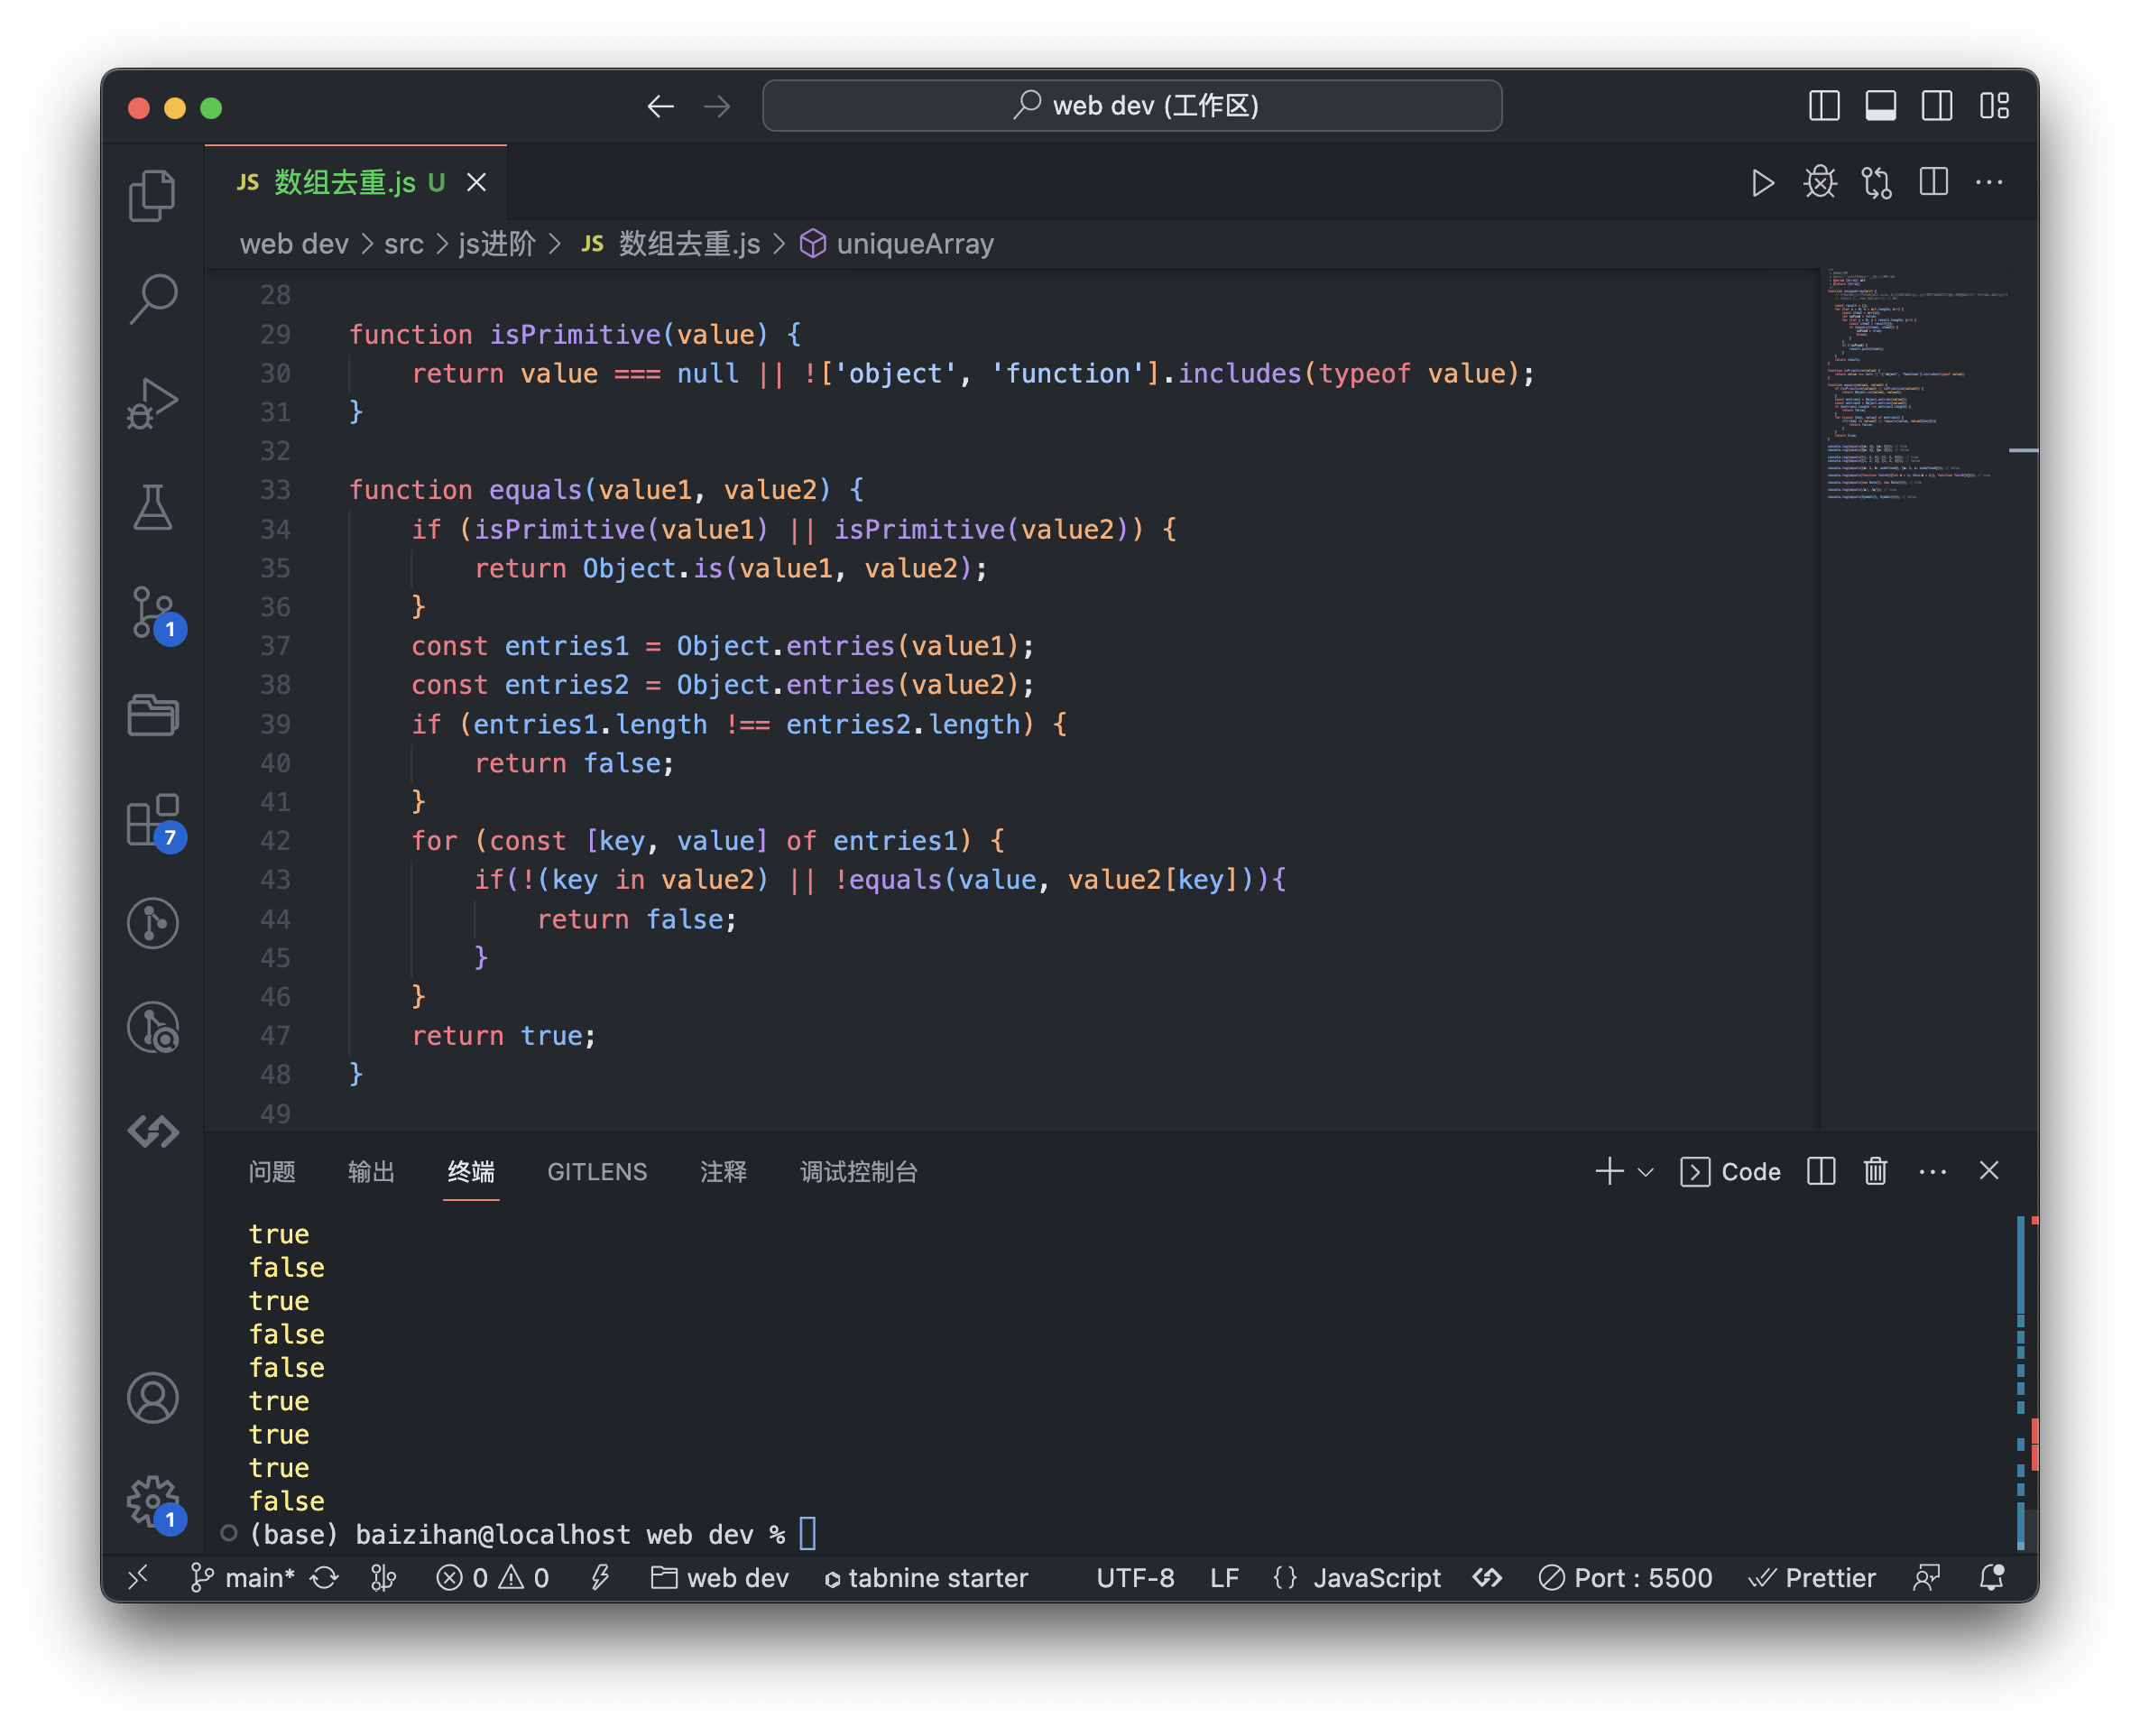
Task: Open the JavaScript language mode selector
Action: pos(1376,1577)
